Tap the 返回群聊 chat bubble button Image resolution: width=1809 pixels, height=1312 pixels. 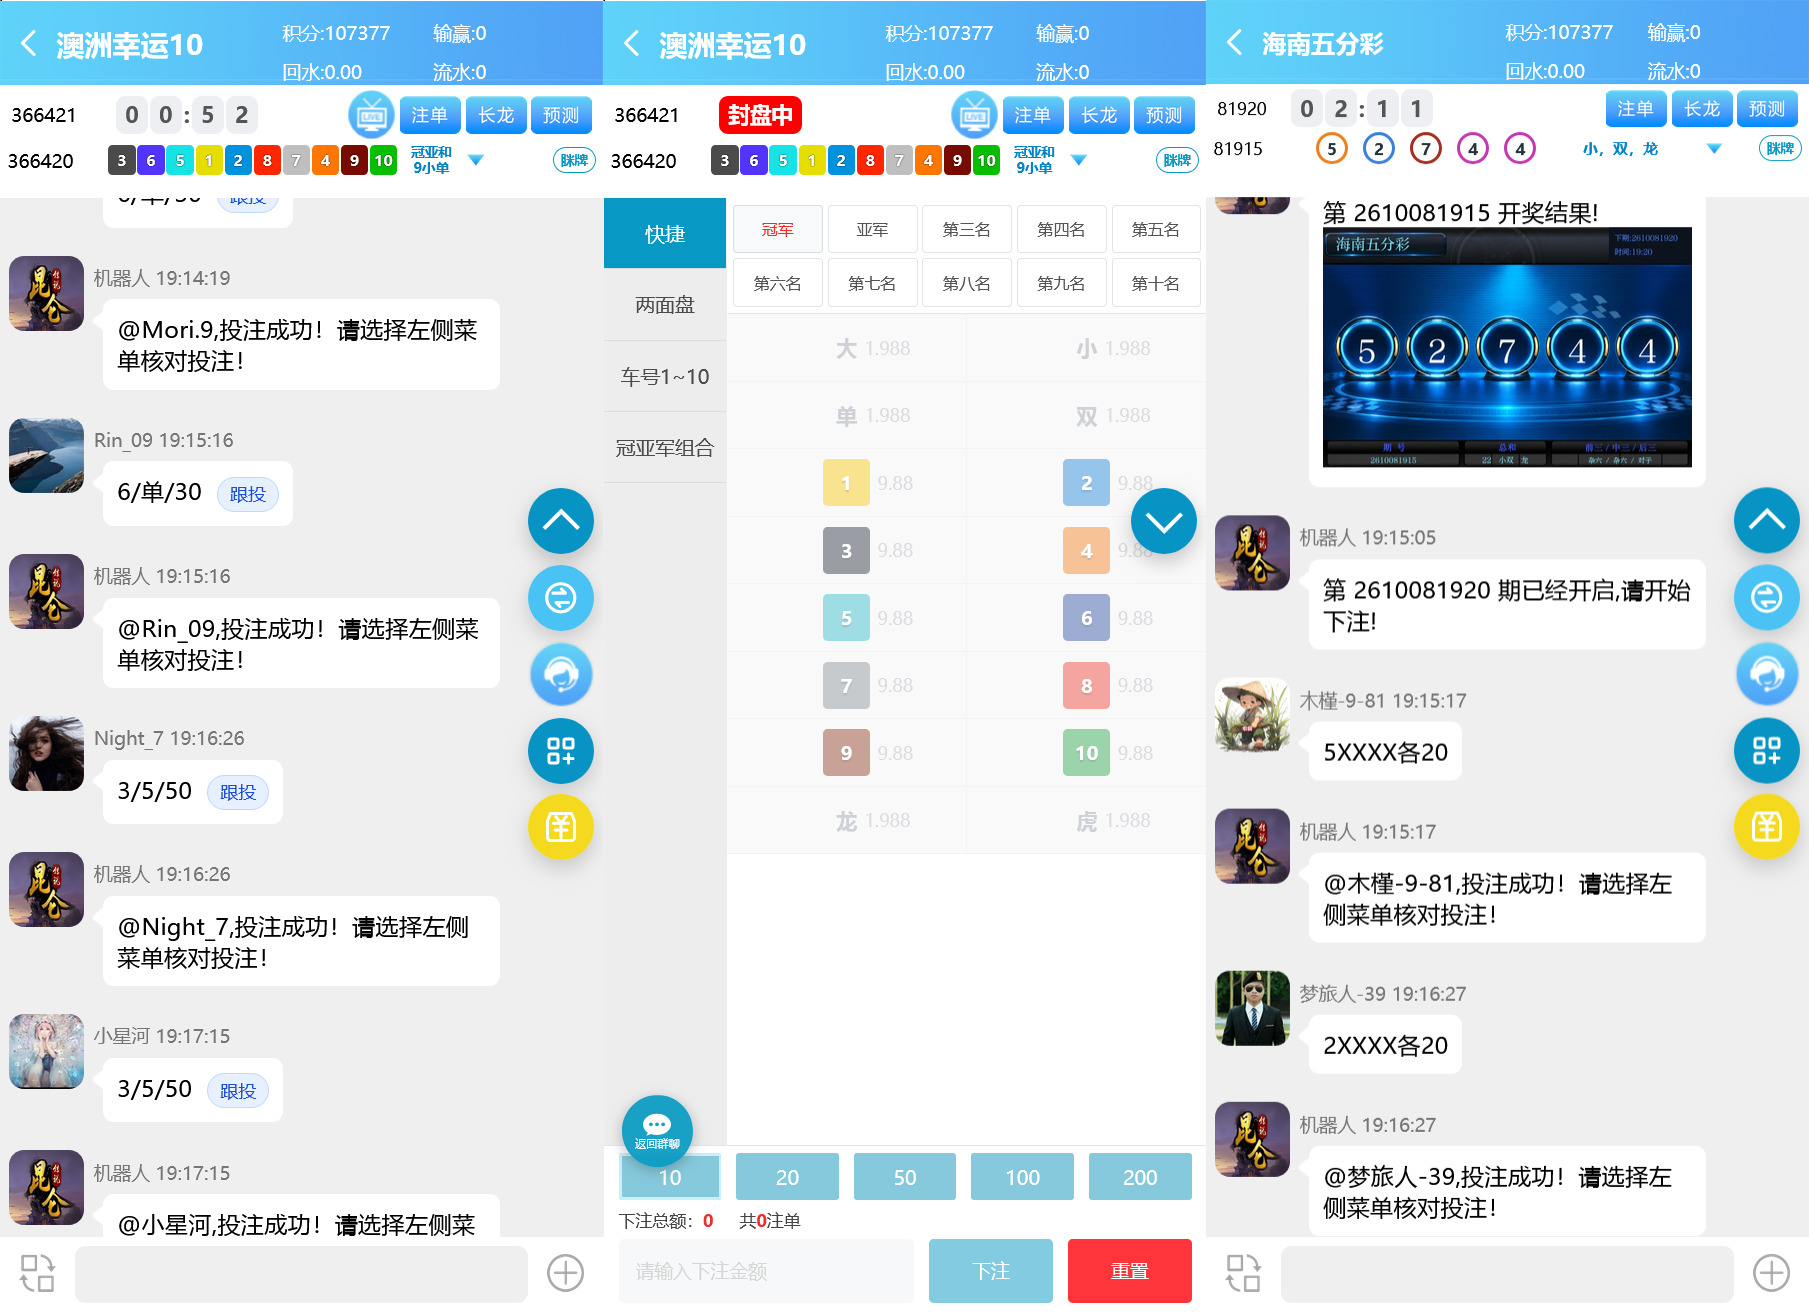click(657, 1131)
